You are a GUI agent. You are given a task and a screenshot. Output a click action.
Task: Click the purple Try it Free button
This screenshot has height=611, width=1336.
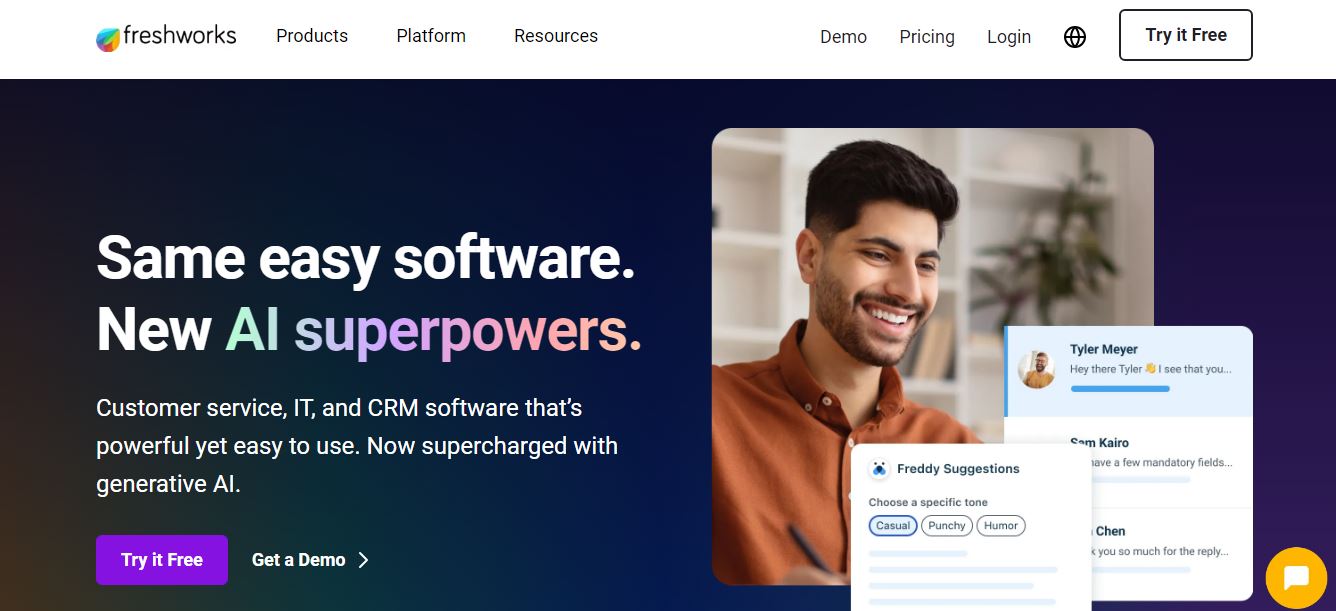click(162, 560)
